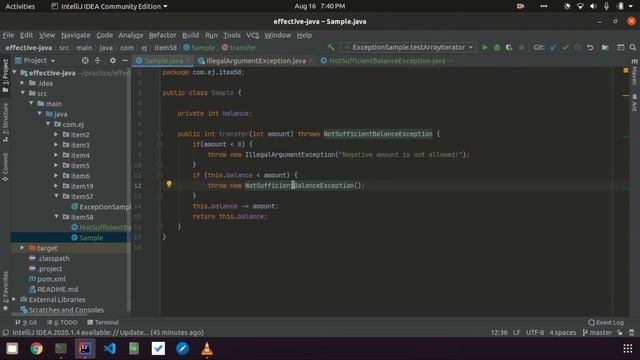Collapse the item57 package

click(56, 196)
